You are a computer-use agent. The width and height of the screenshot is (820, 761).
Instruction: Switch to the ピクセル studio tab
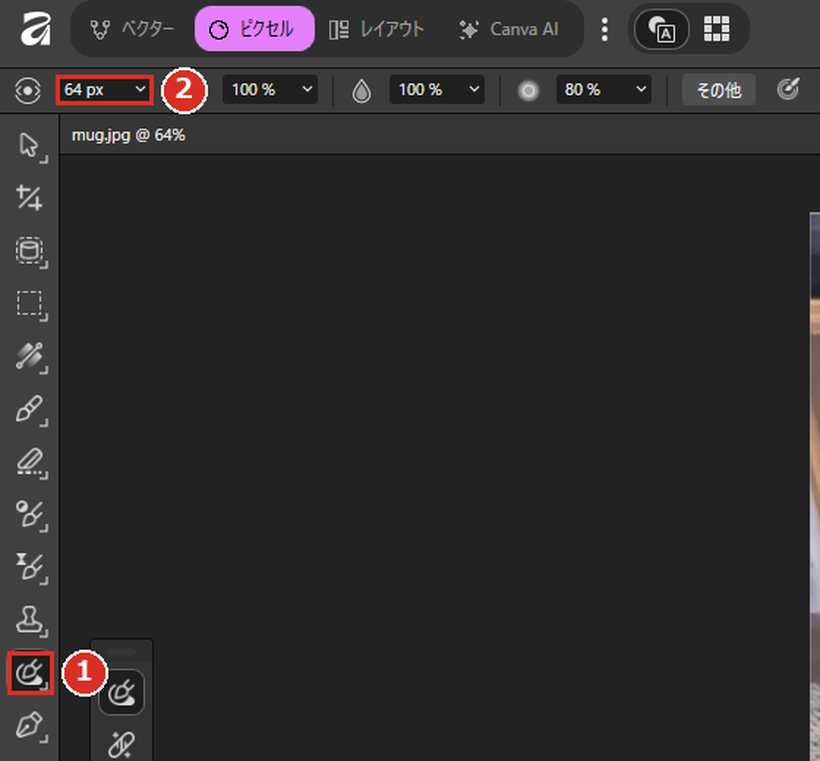(x=255, y=29)
